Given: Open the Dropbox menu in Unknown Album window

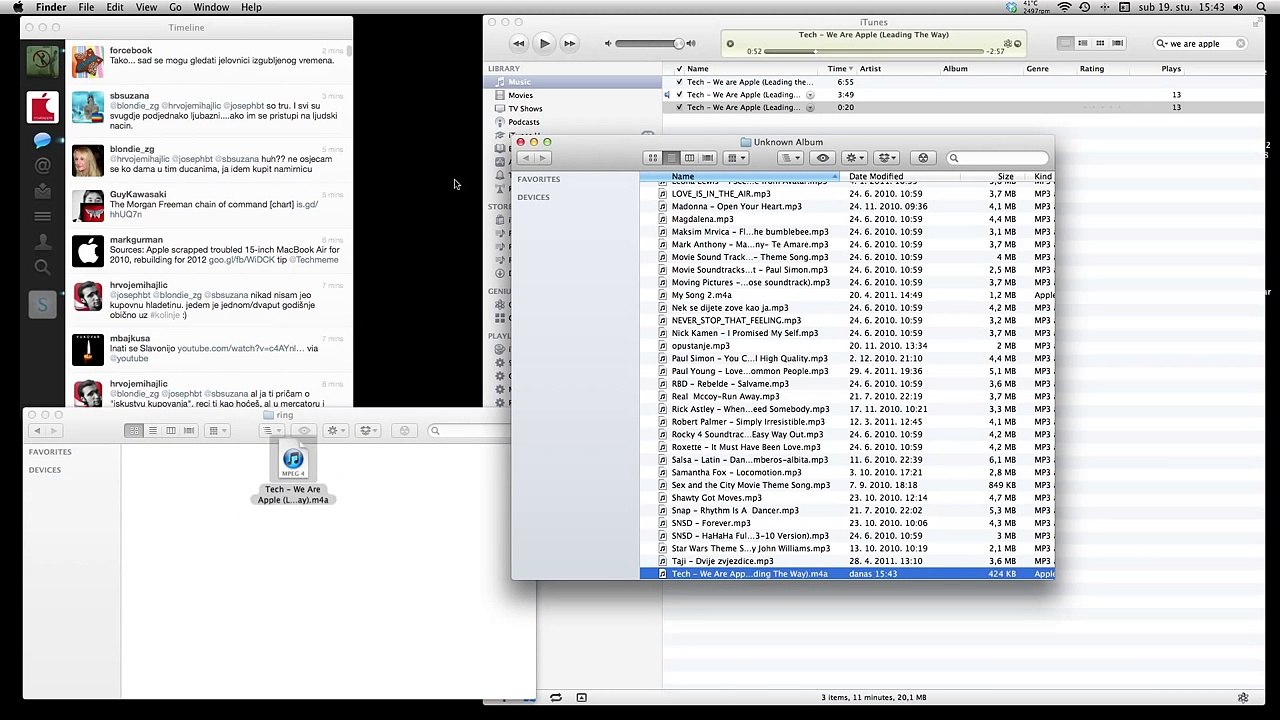Looking at the screenshot, I should [x=887, y=158].
